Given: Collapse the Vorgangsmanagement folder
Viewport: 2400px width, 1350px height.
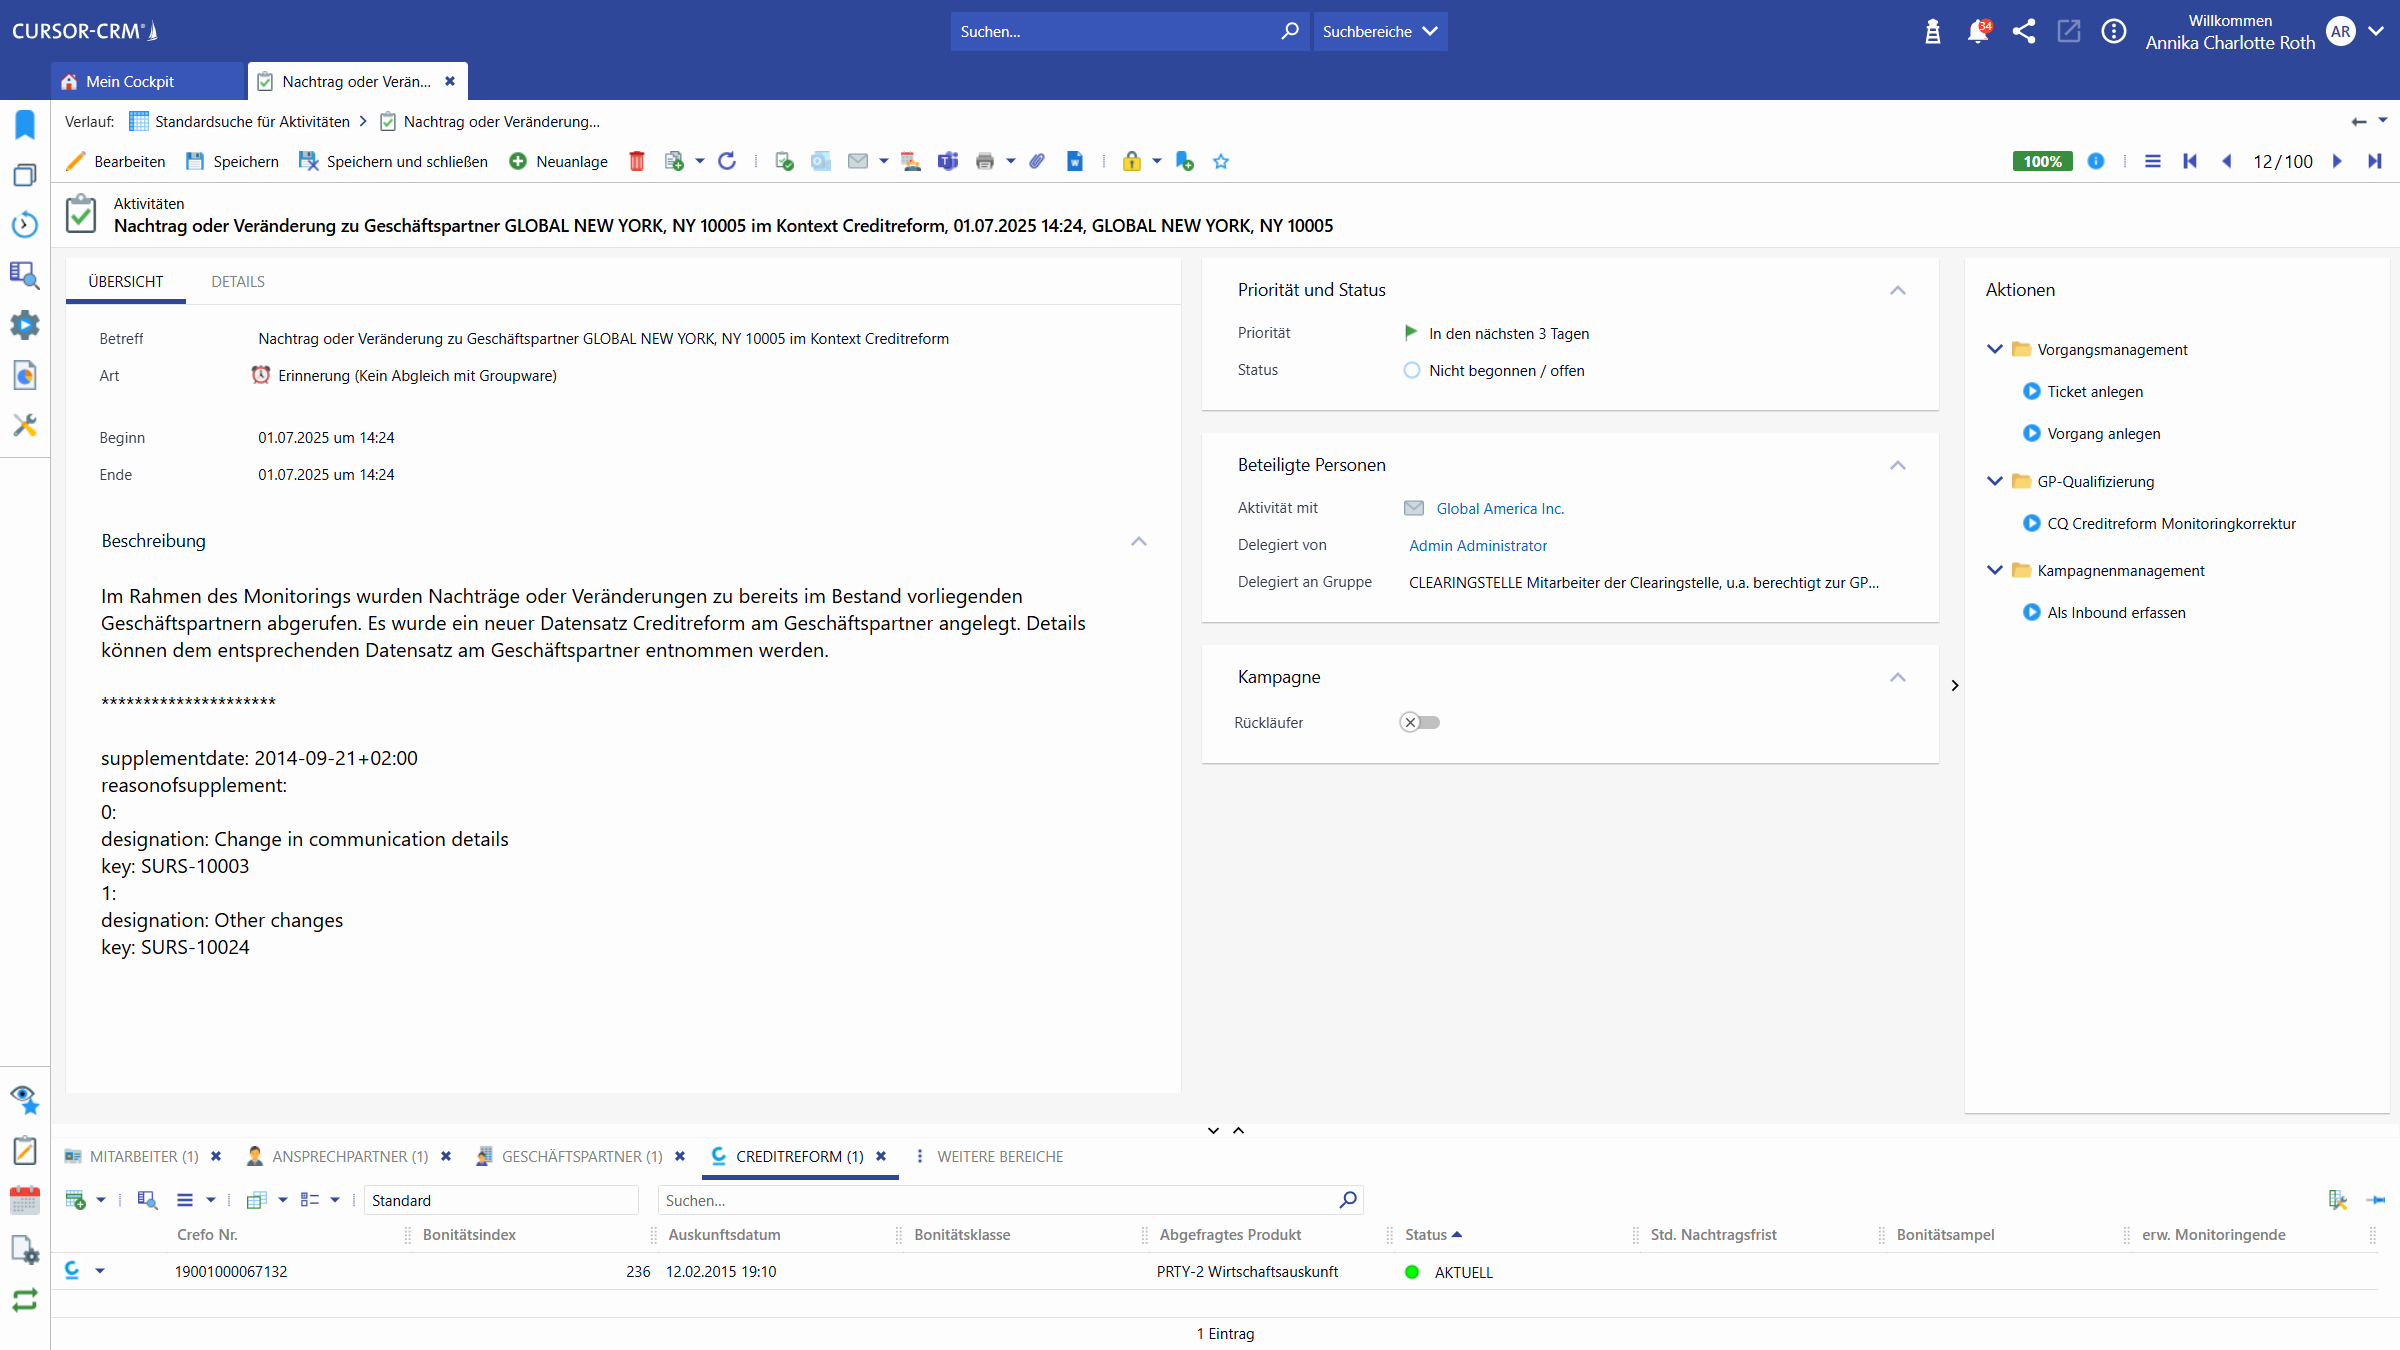Looking at the screenshot, I should pos(1994,349).
